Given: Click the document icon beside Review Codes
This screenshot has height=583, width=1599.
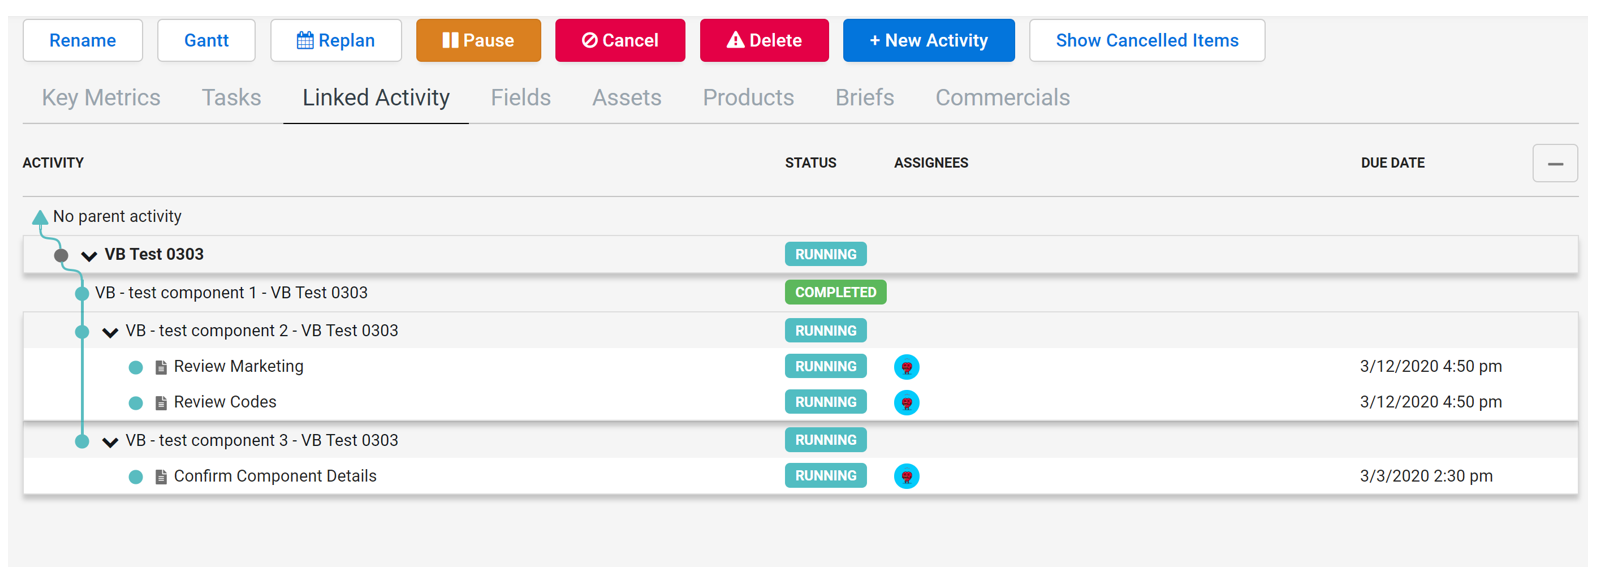Looking at the screenshot, I should [161, 403].
